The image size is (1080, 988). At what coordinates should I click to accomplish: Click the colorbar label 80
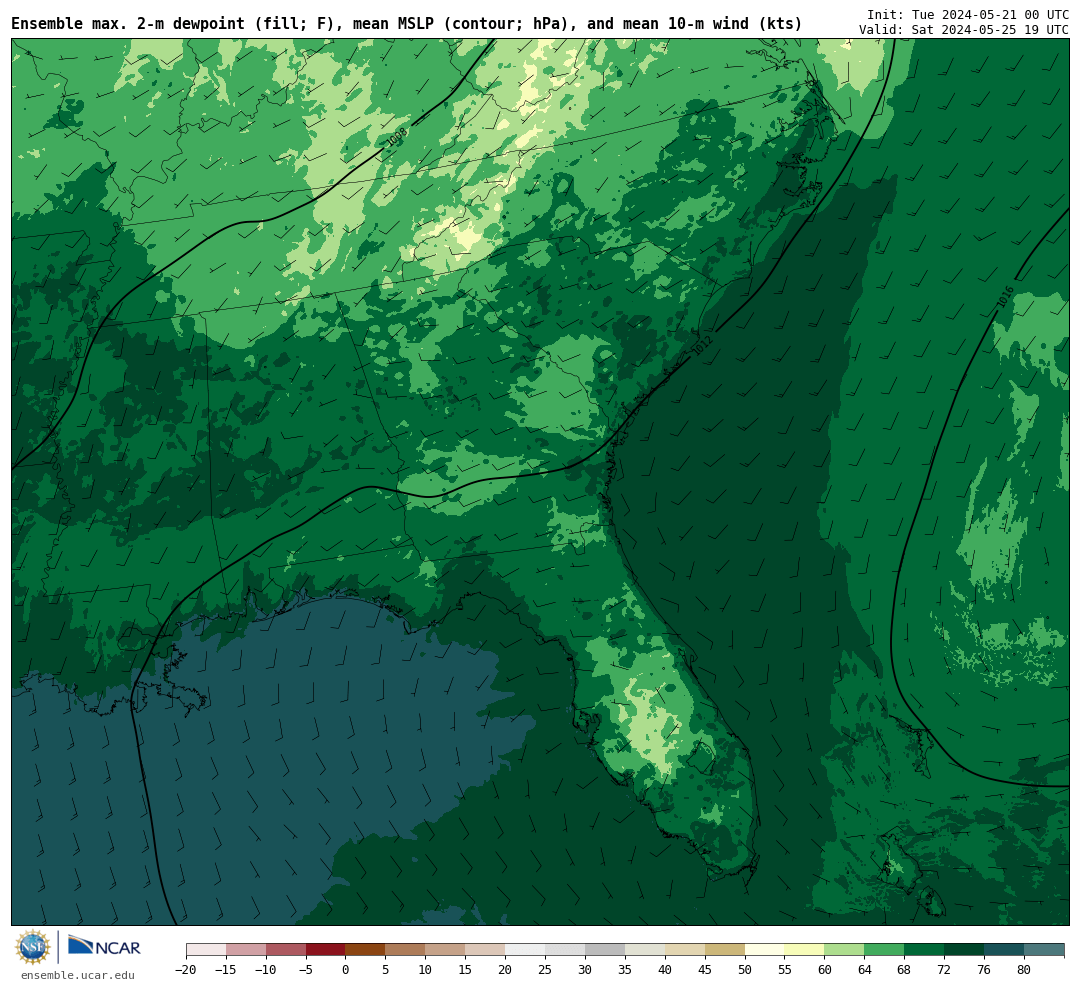pos(1024,970)
